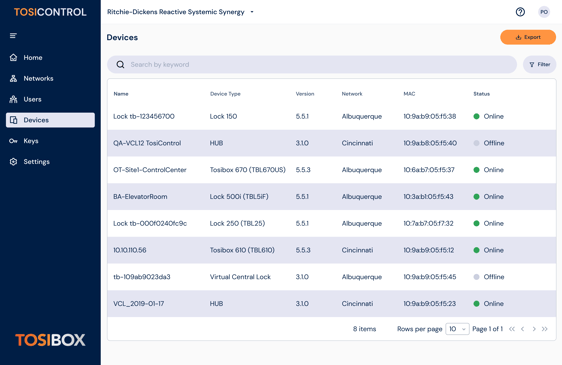This screenshot has width=562, height=365.
Task: Open the Settings menu item
Action: pyautogui.click(x=50, y=162)
